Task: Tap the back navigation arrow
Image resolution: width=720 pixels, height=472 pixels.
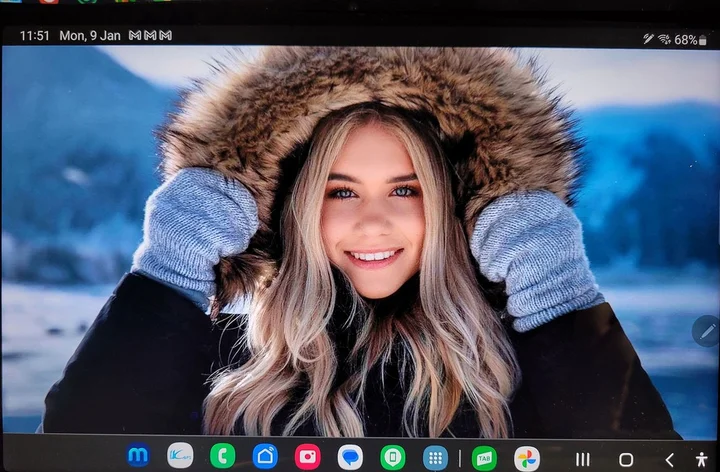Action: 669,460
